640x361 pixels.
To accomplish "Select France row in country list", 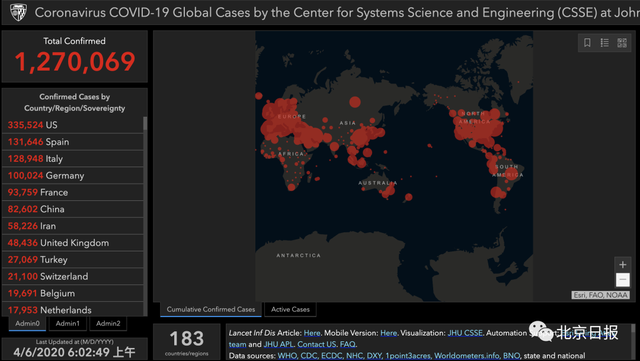I will point(73,192).
